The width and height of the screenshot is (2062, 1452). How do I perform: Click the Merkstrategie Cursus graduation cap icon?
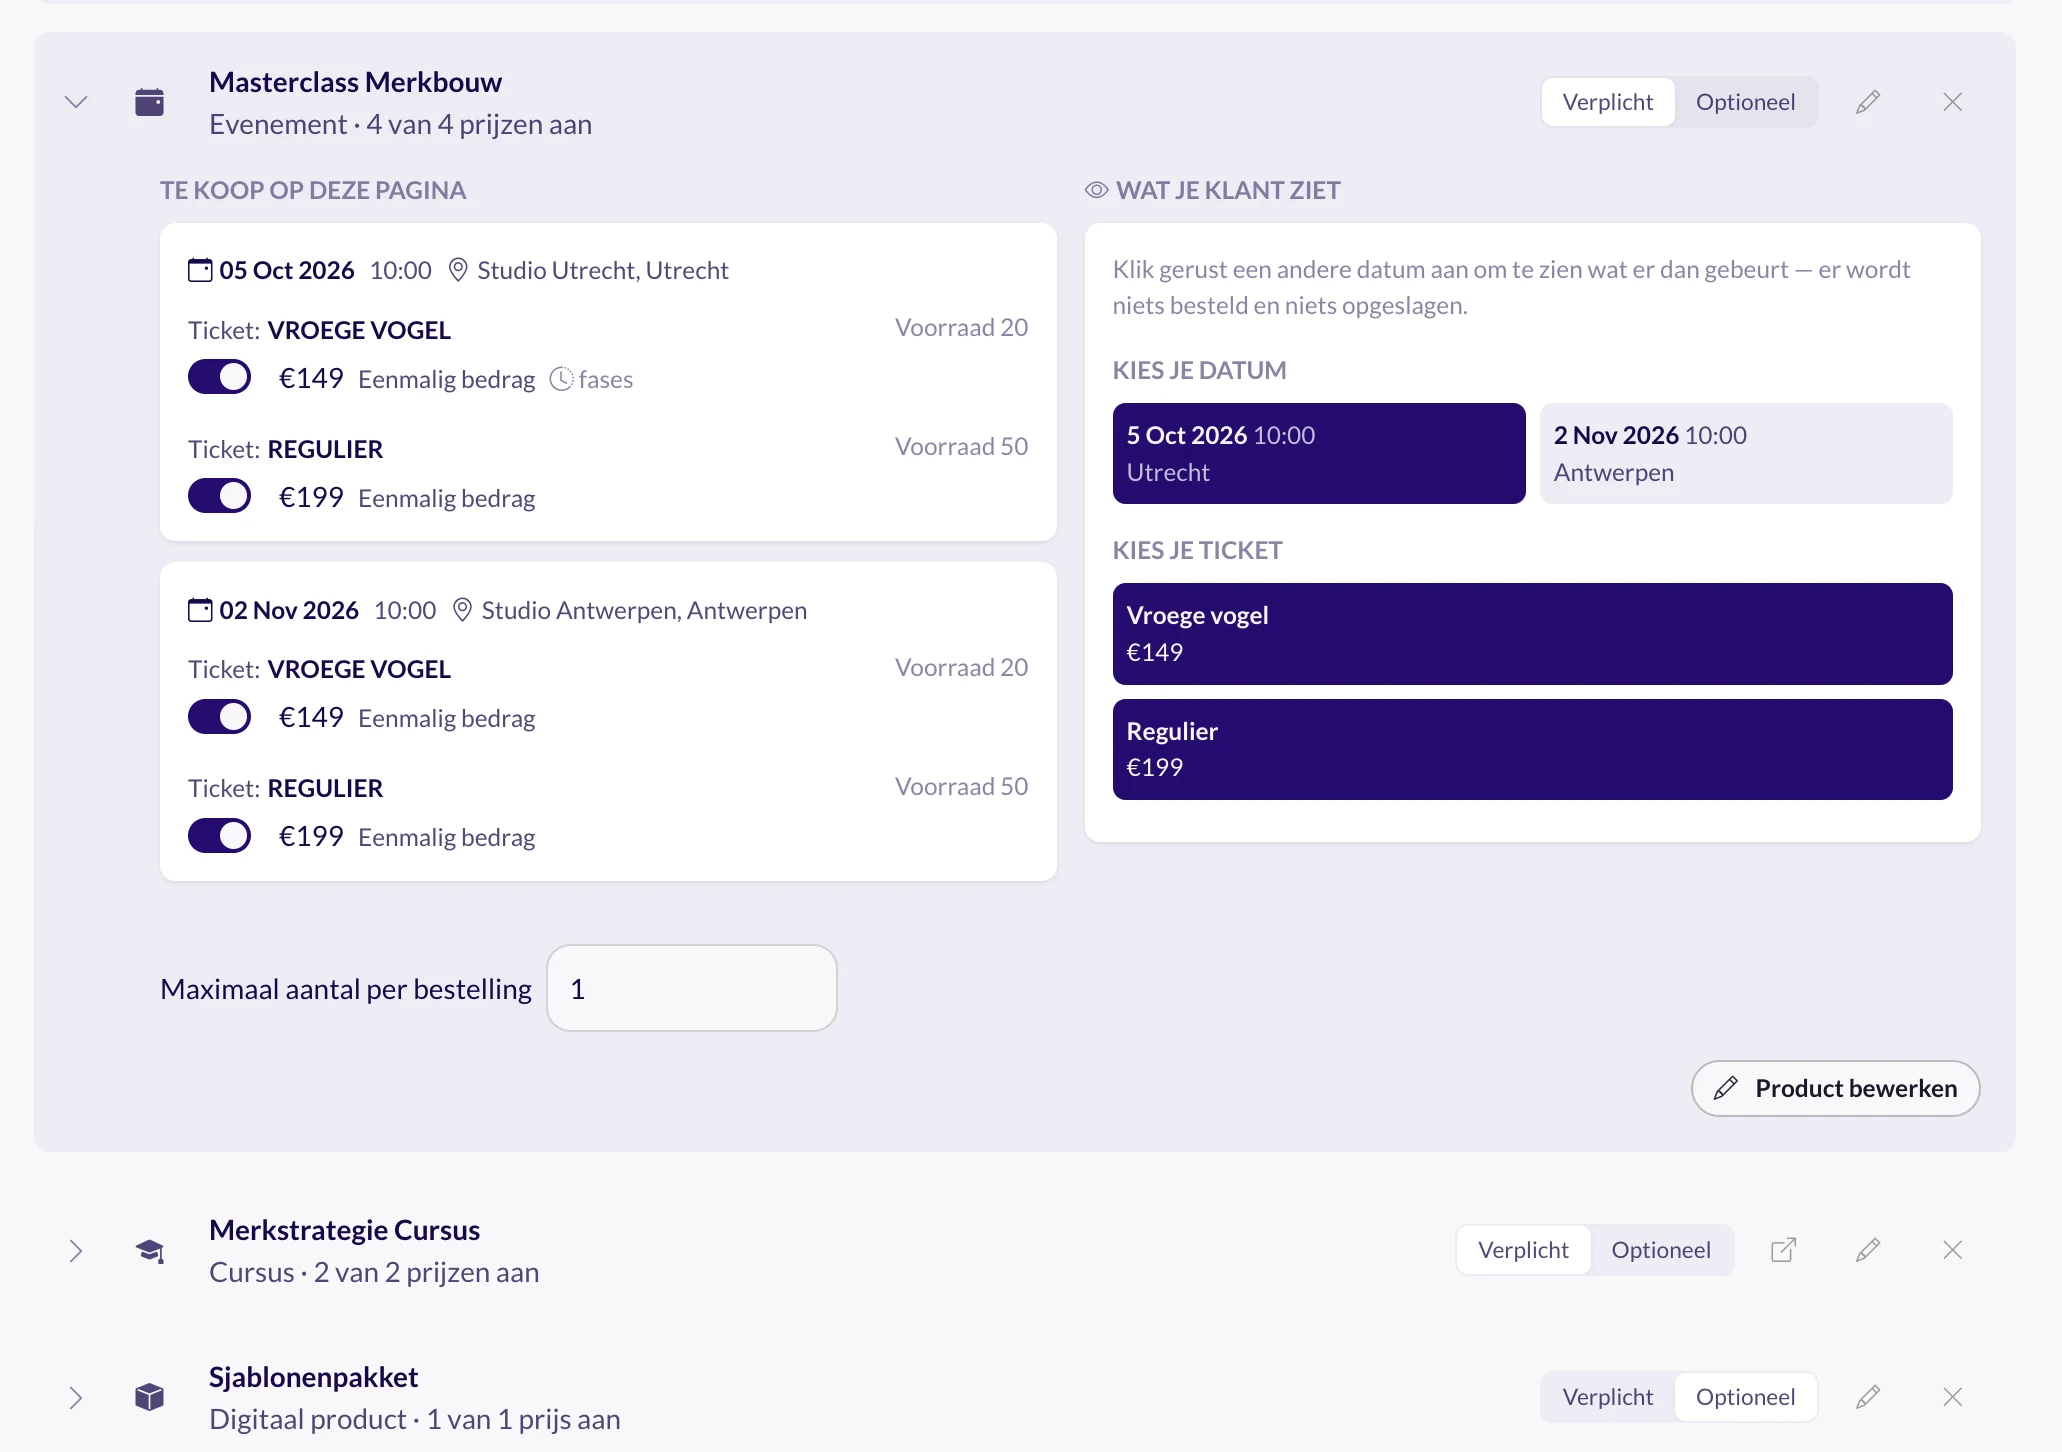pos(150,1251)
